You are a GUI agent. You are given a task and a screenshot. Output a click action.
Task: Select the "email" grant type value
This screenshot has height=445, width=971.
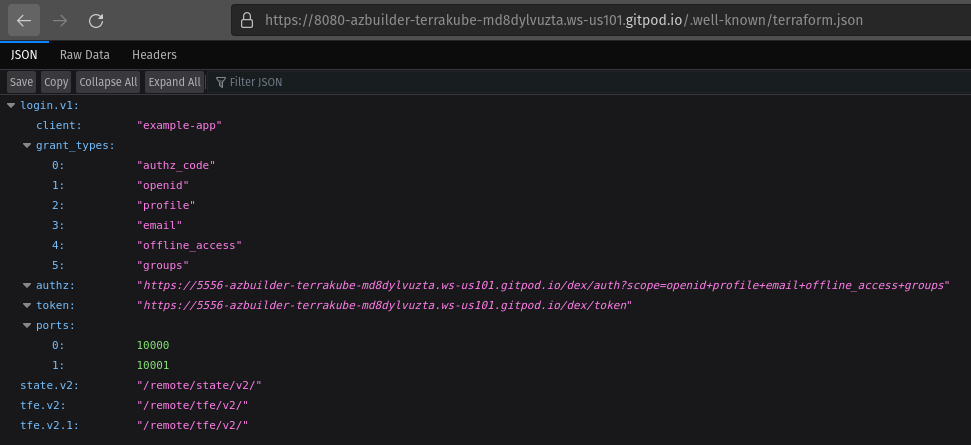pos(160,225)
